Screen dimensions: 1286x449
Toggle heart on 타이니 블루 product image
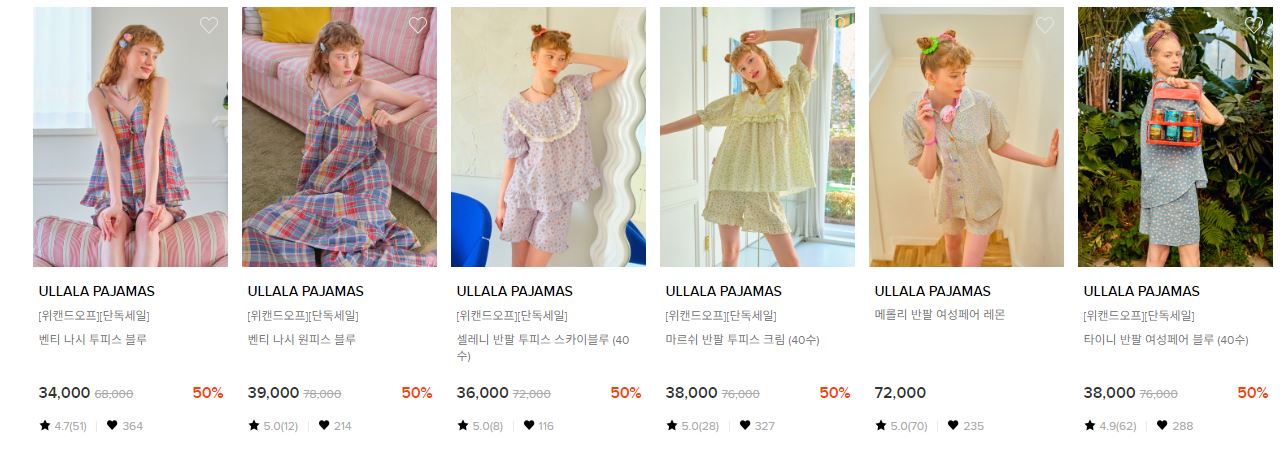point(1253,26)
